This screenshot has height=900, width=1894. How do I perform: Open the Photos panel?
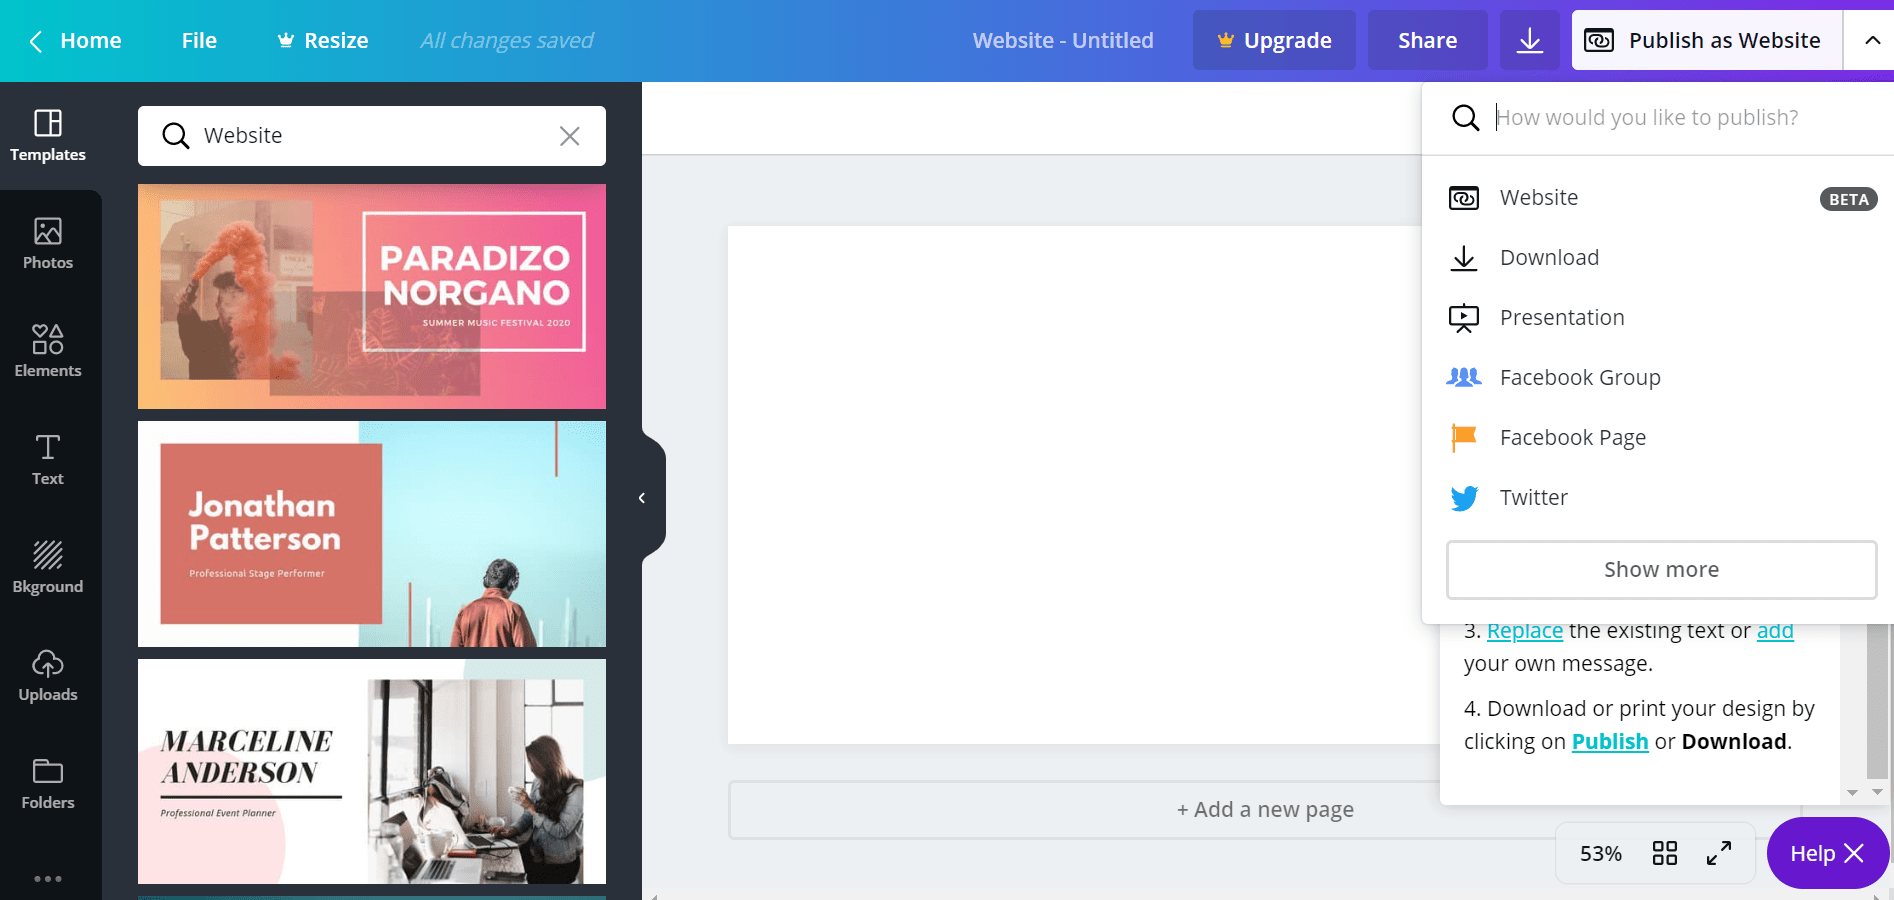pyautogui.click(x=47, y=243)
